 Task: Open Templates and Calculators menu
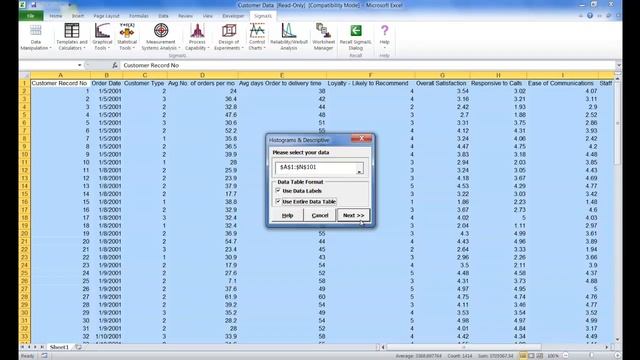coord(71,37)
